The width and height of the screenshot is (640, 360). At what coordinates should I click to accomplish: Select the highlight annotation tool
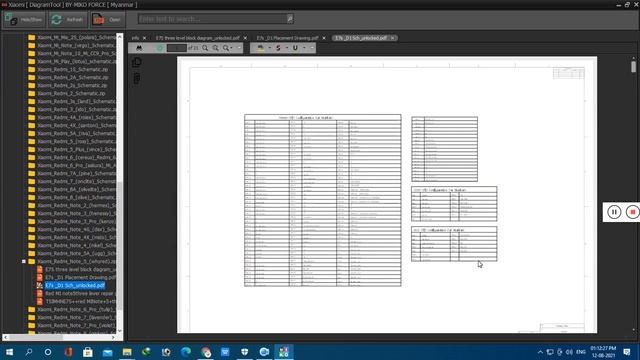coord(260,48)
